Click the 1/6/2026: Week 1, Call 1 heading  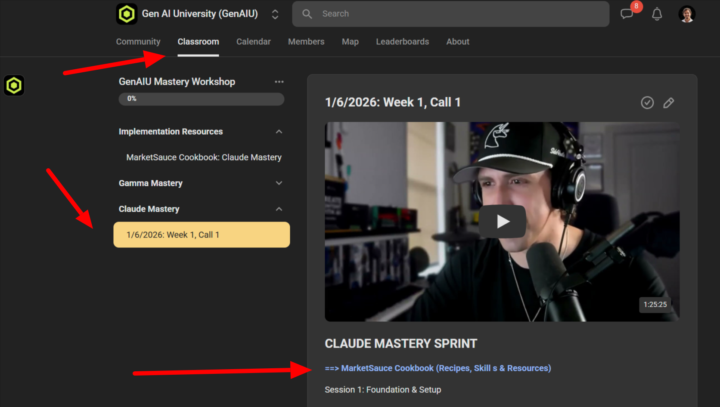click(x=393, y=102)
